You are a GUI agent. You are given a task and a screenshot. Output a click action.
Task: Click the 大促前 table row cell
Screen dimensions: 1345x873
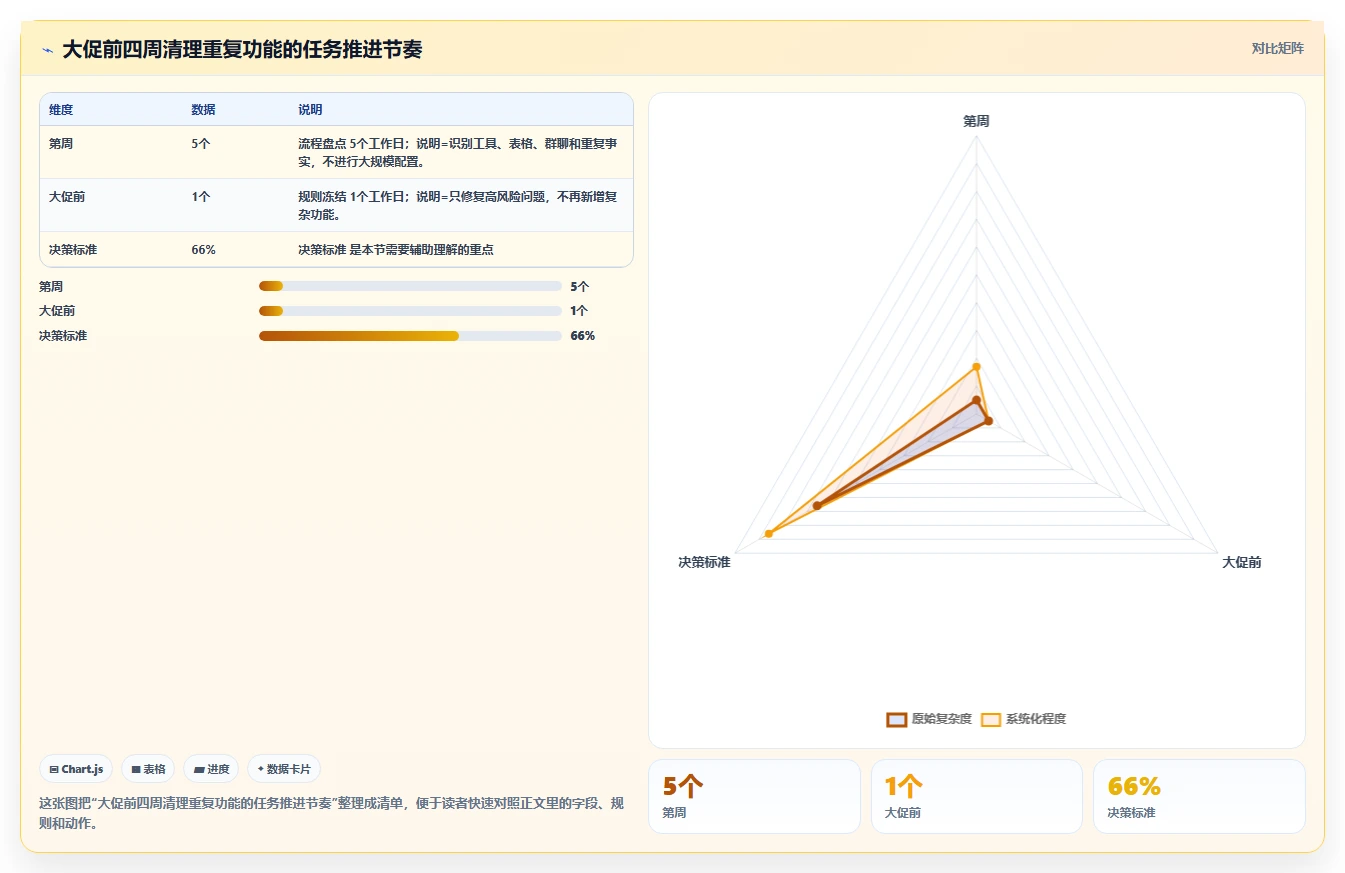point(67,197)
